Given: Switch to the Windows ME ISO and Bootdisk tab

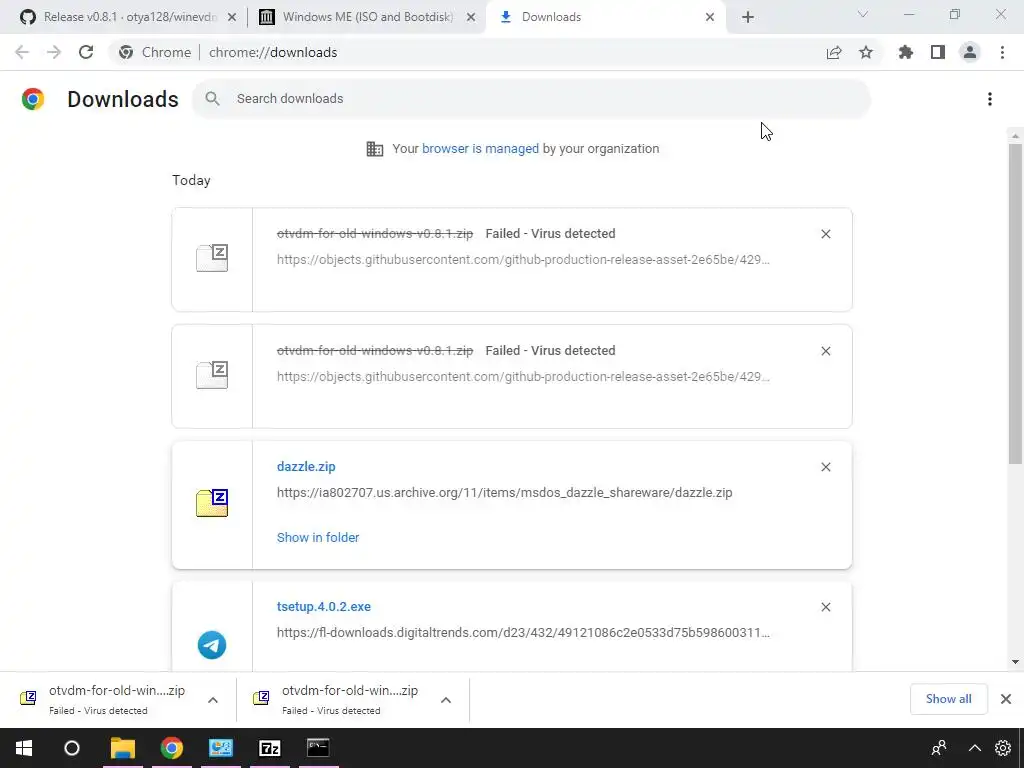Looking at the screenshot, I should click(366, 17).
